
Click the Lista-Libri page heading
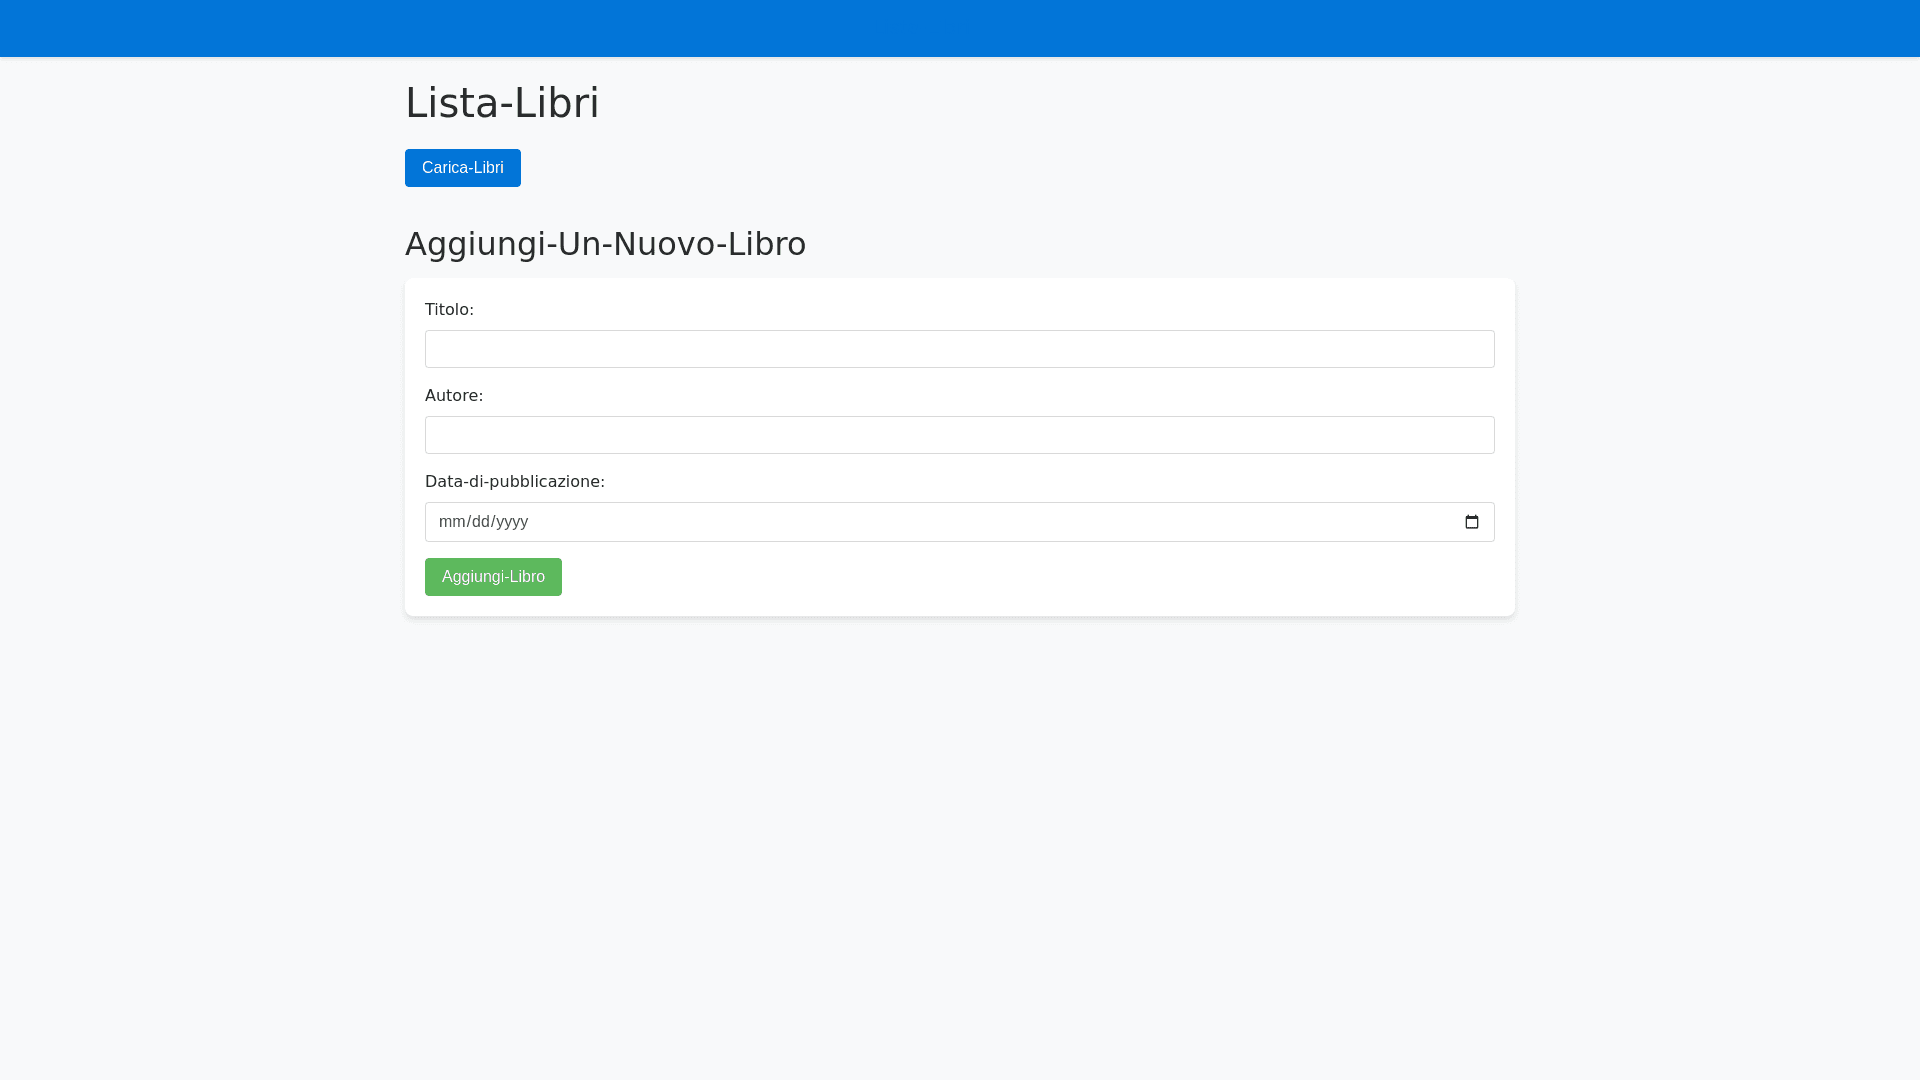pos(501,103)
